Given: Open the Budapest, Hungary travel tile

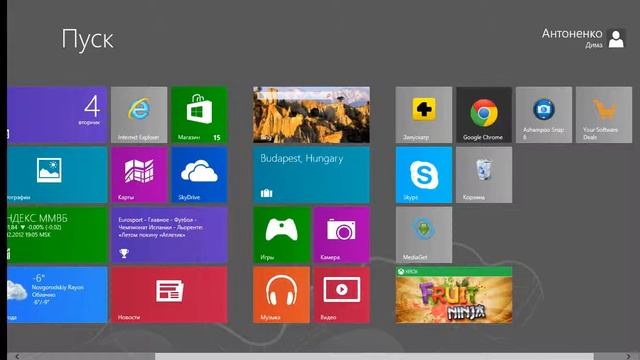Looking at the screenshot, I should click(x=311, y=175).
